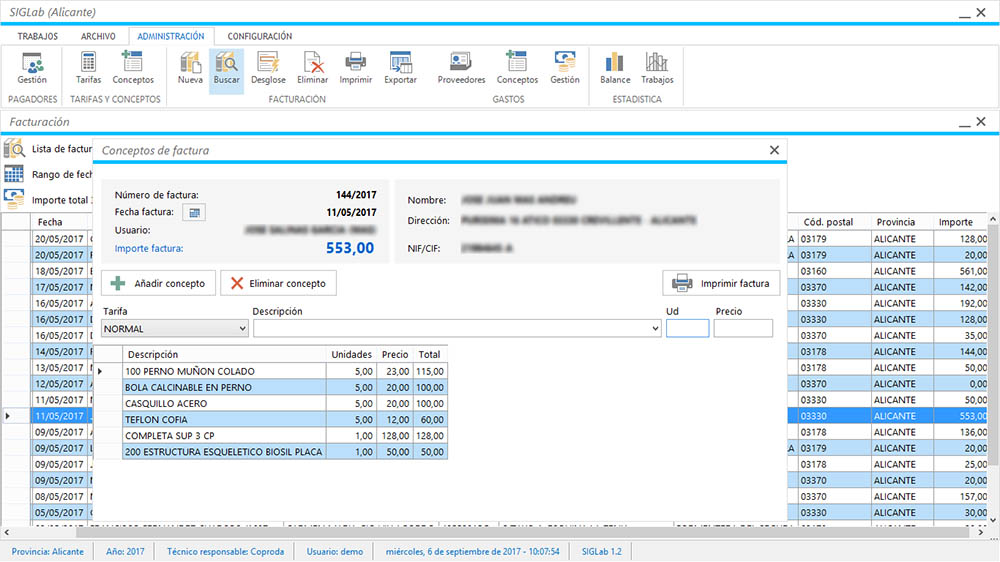
Task: Click the Añadir concepto button
Action: (x=158, y=283)
